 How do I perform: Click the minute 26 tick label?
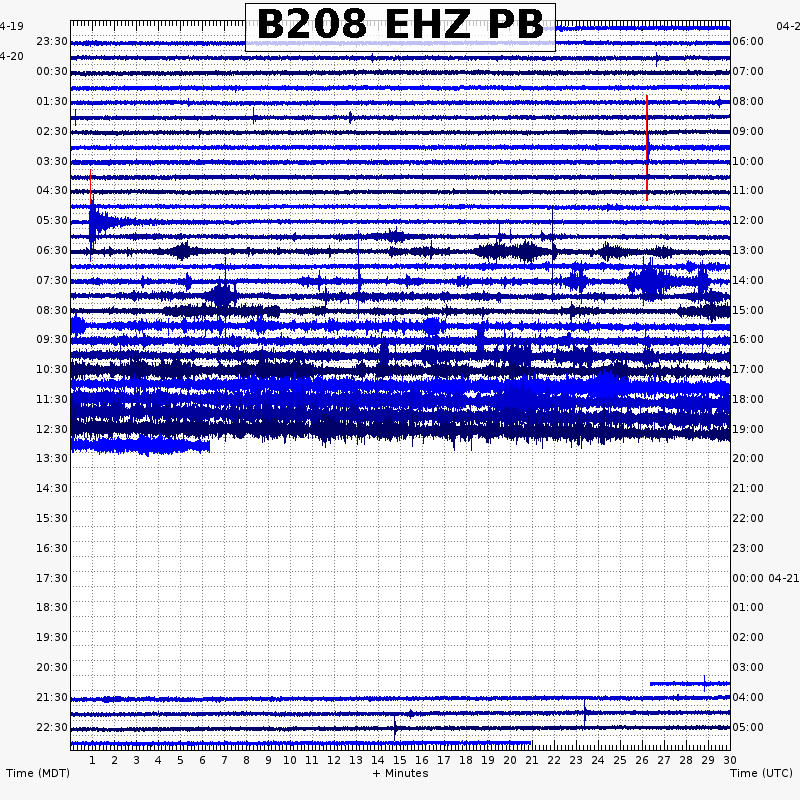(642, 760)
